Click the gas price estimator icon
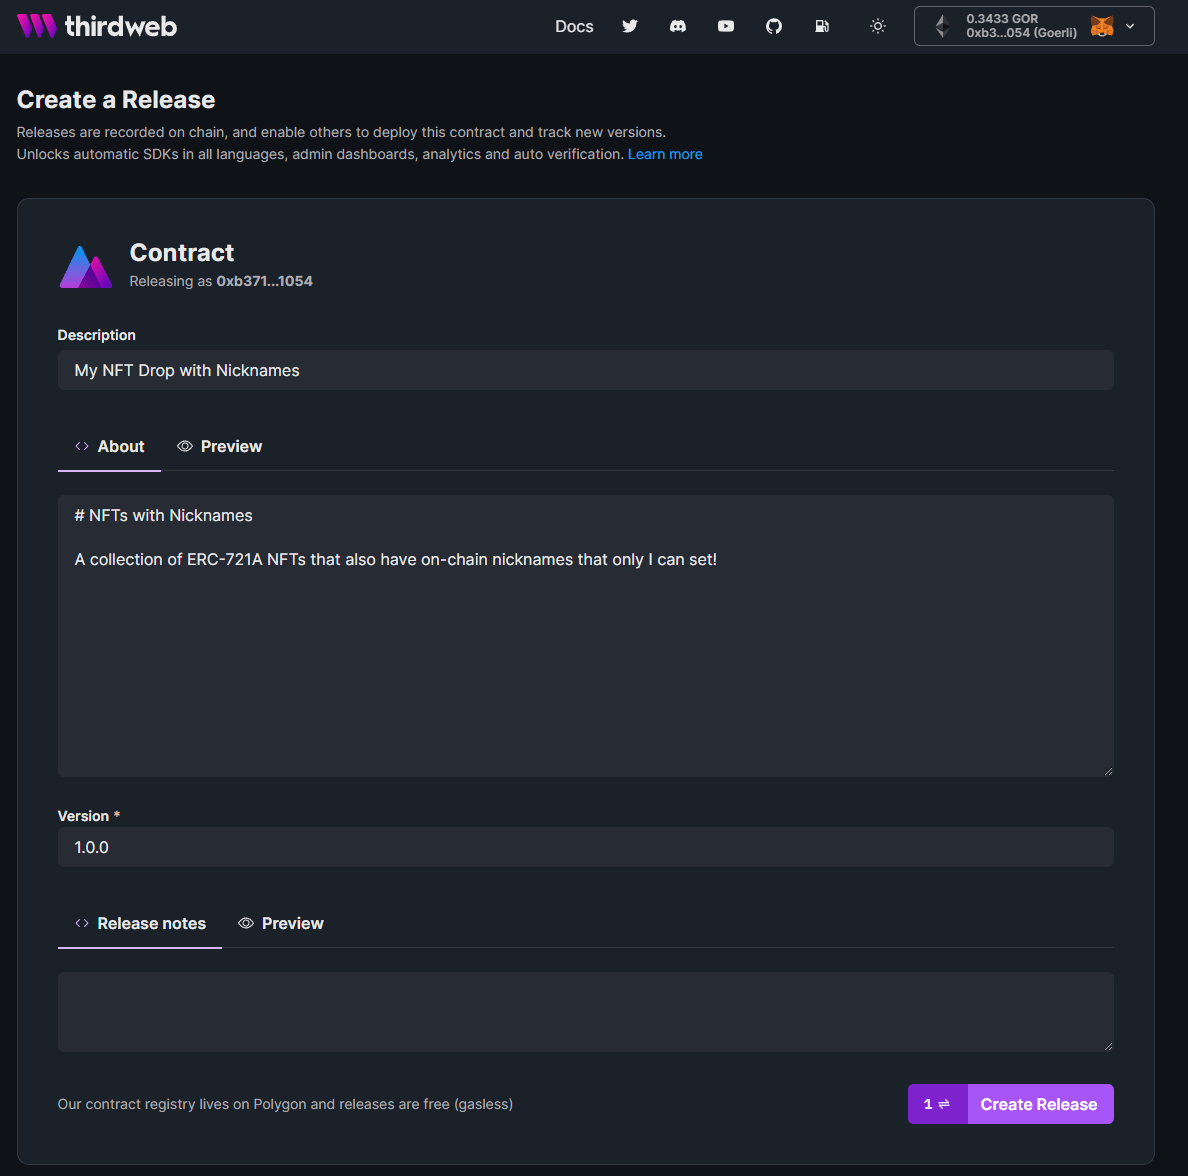The width and height of the screenshot is (1188, 1176). [822, 26]
